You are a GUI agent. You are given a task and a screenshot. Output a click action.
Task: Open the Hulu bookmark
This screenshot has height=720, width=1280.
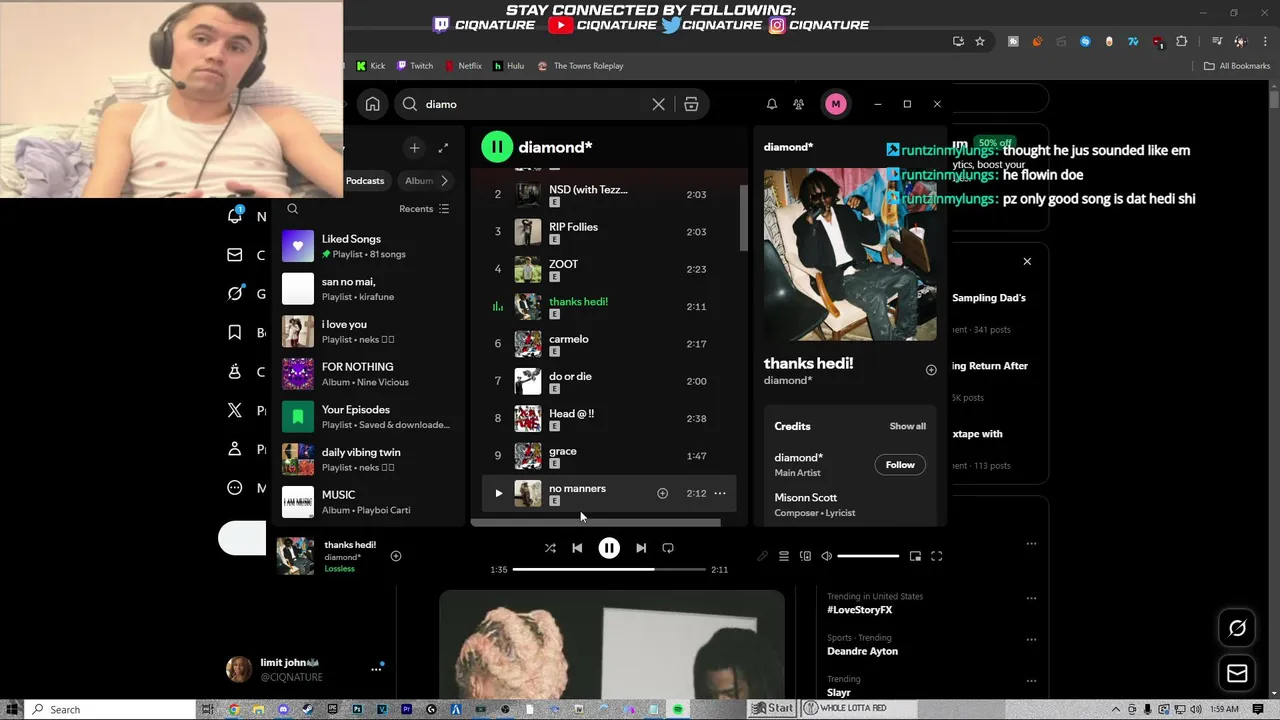point(509,66)
